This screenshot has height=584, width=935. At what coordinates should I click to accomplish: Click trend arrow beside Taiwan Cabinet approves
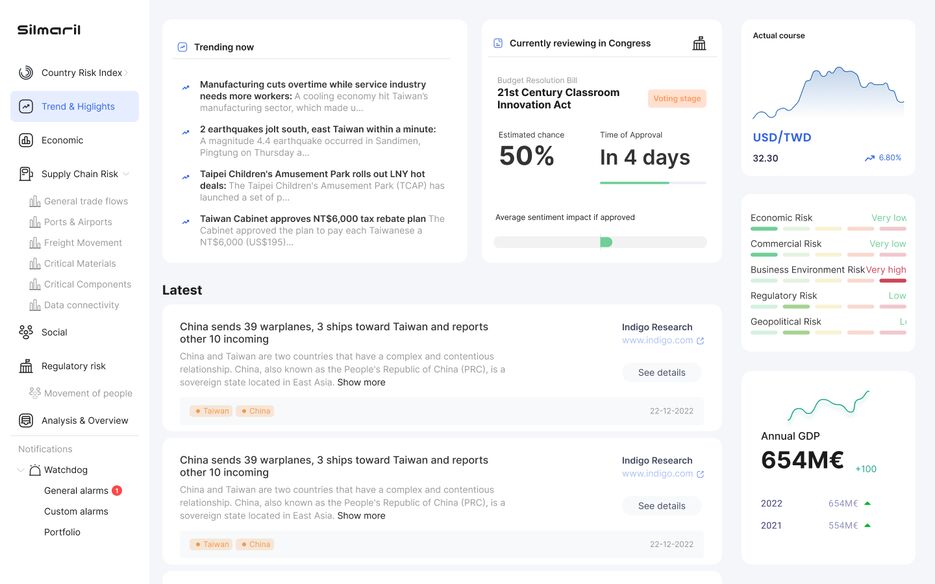185,221
